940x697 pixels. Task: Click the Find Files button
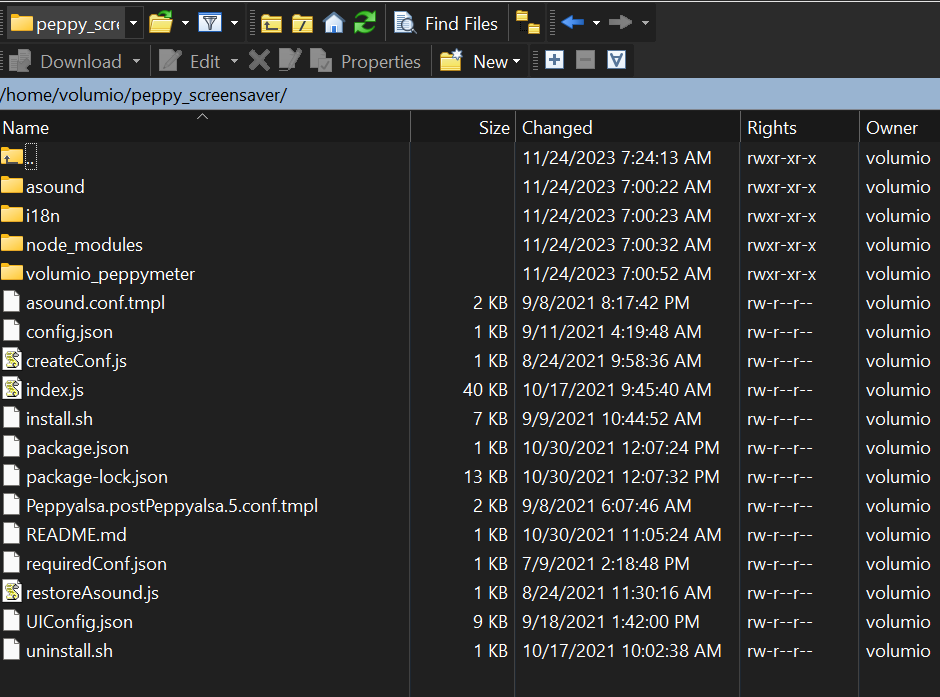pyautogui.click(x=446, y=23)
